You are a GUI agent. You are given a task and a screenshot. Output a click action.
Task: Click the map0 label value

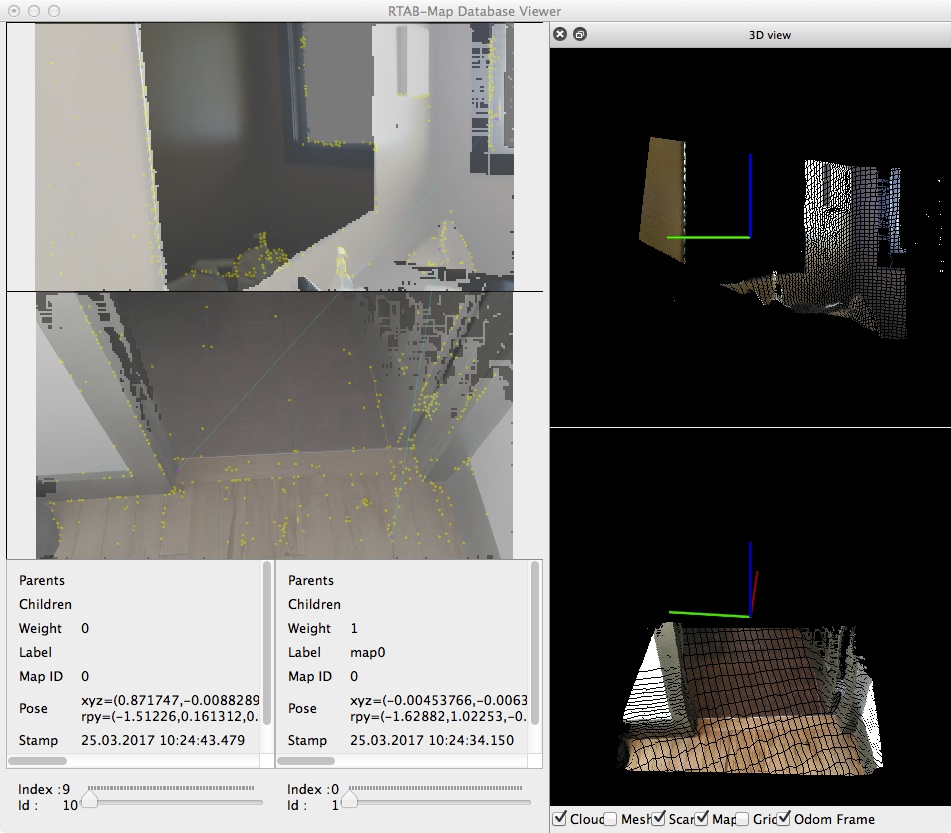click(x=368, y=652)
